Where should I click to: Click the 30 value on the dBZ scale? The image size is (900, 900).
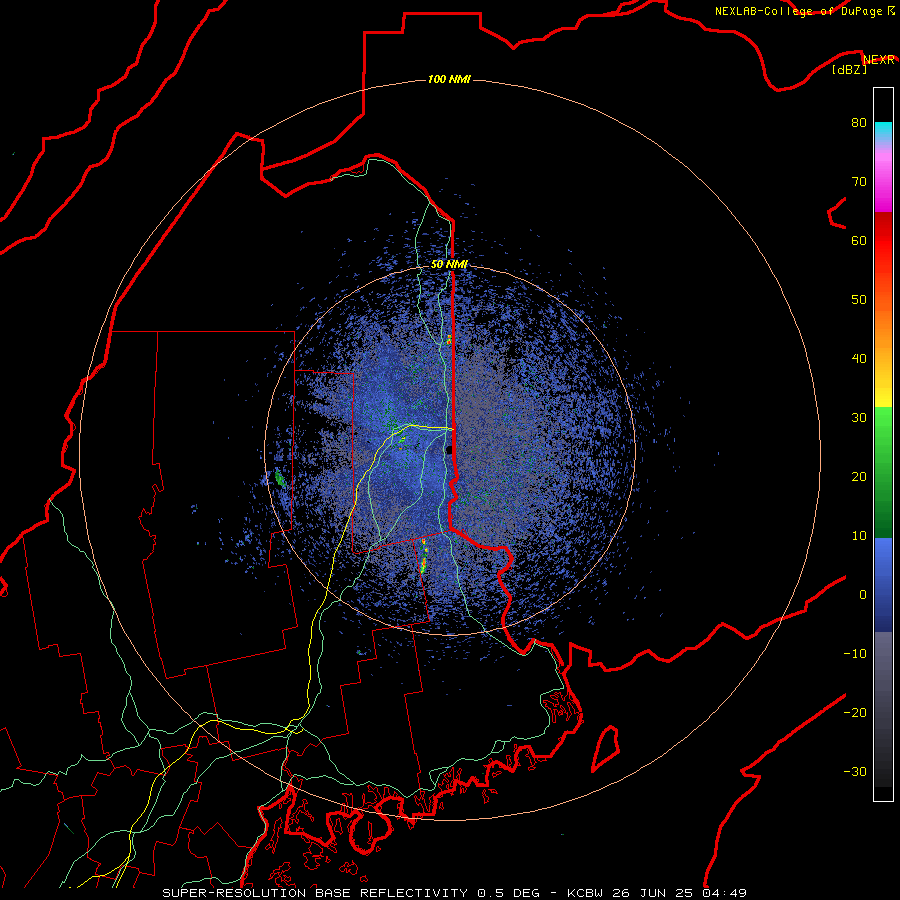[859, 418]
